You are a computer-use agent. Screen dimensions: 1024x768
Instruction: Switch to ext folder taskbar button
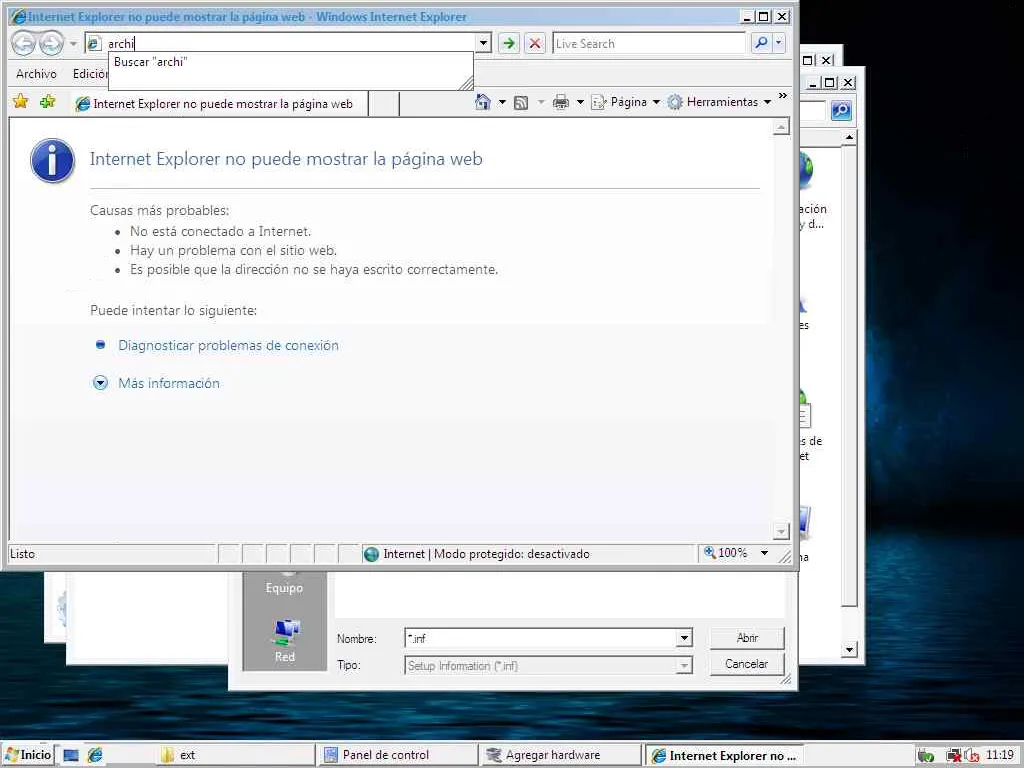point(235,755)
